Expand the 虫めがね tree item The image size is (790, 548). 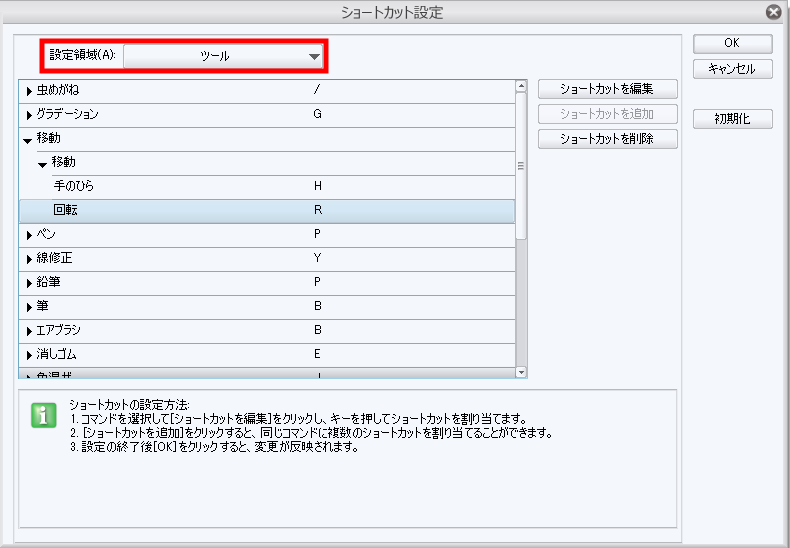(x=29, y=92)
